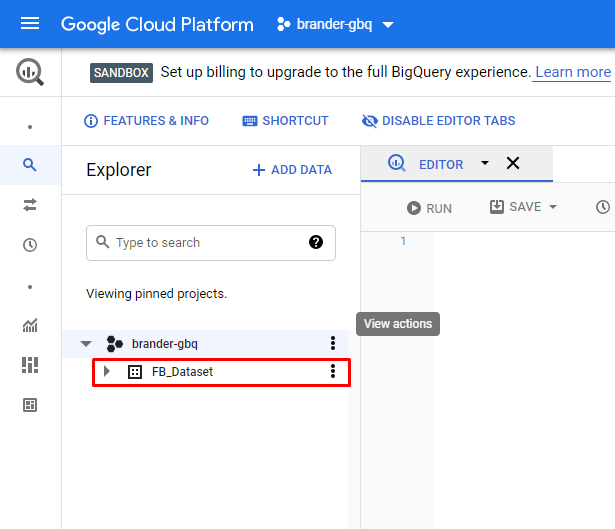Open Scheduled queries clock icon in sidebar
This screenshot has width=615, height=529.
30,245
